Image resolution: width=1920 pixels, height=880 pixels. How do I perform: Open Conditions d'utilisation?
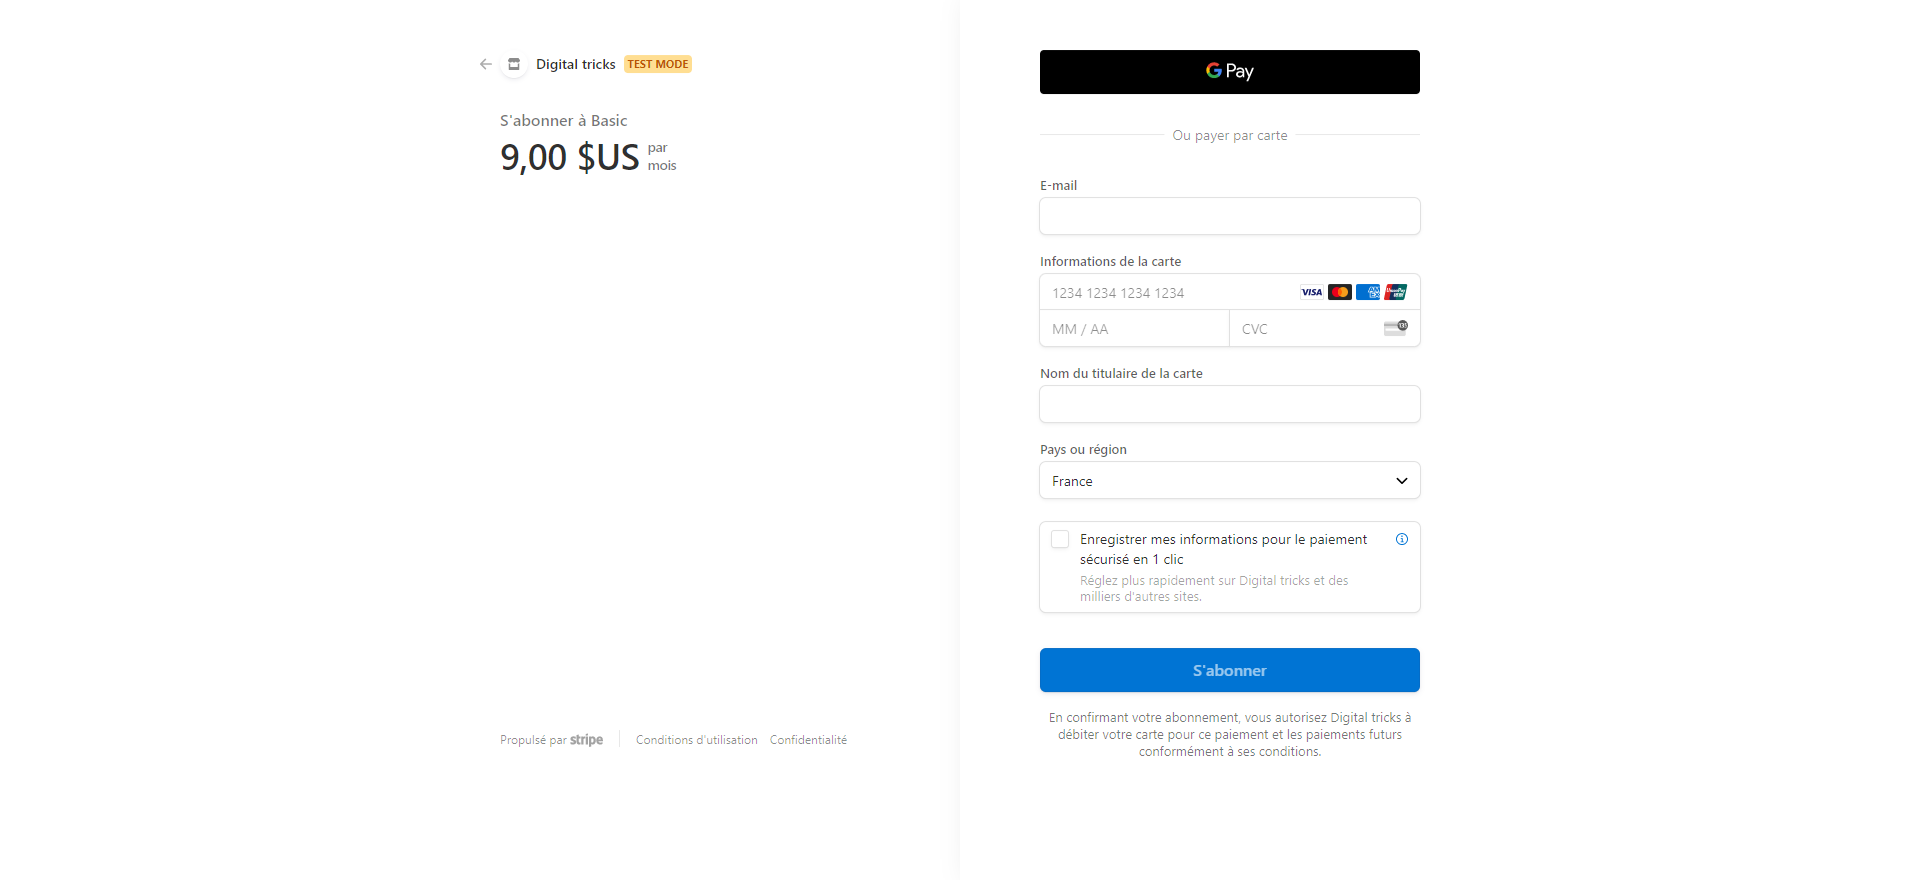click(x=696, y=739)
